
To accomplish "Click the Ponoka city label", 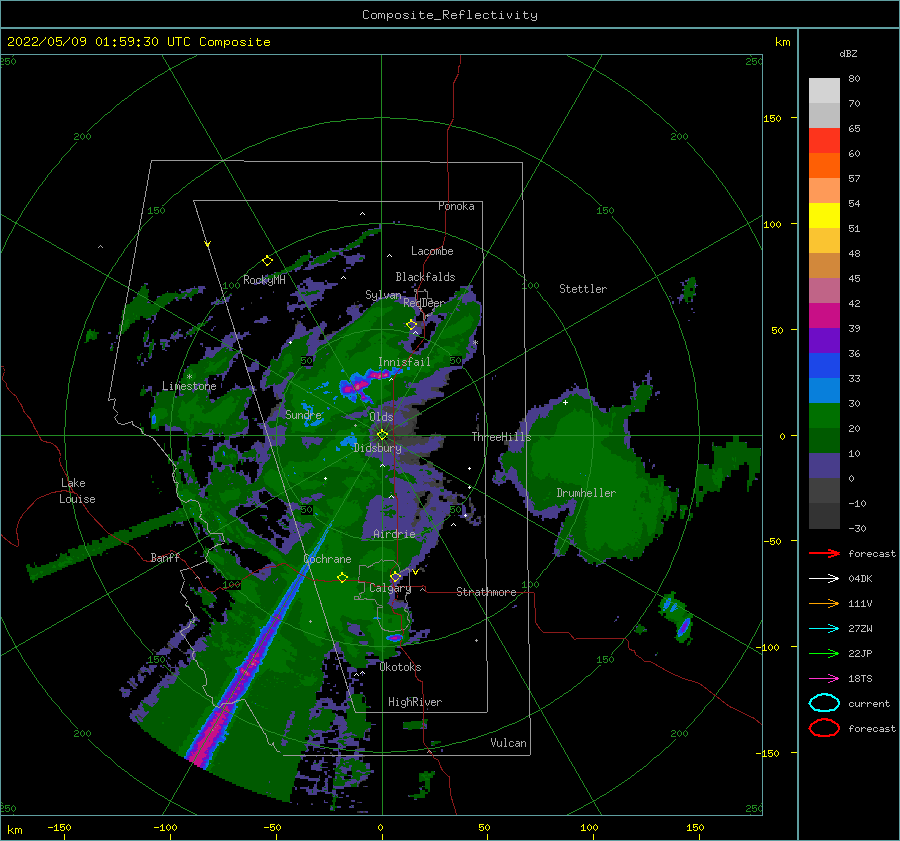I will point(456,206).
